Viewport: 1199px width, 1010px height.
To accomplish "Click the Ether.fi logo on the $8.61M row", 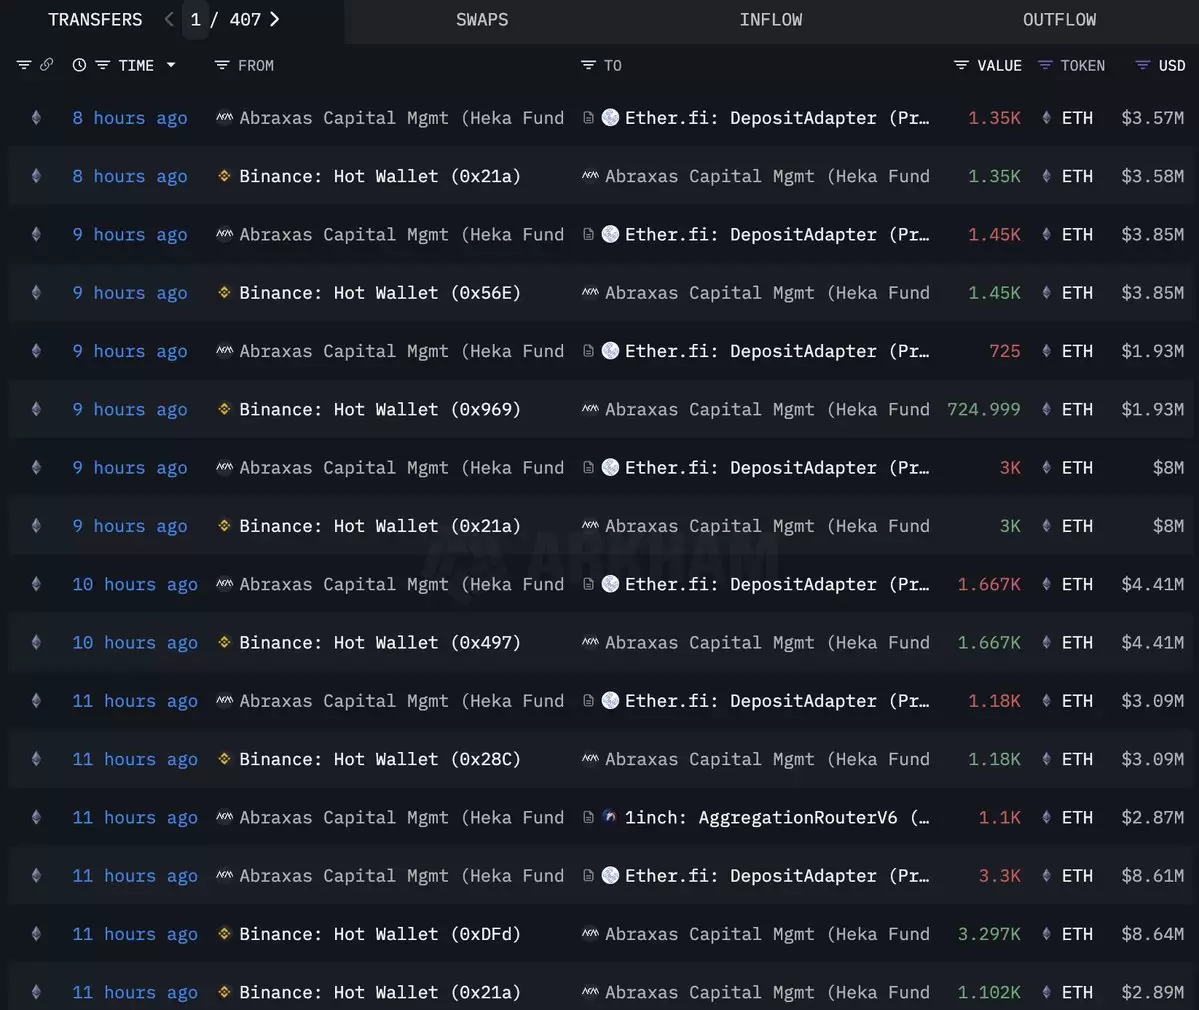I will [610, 875].
